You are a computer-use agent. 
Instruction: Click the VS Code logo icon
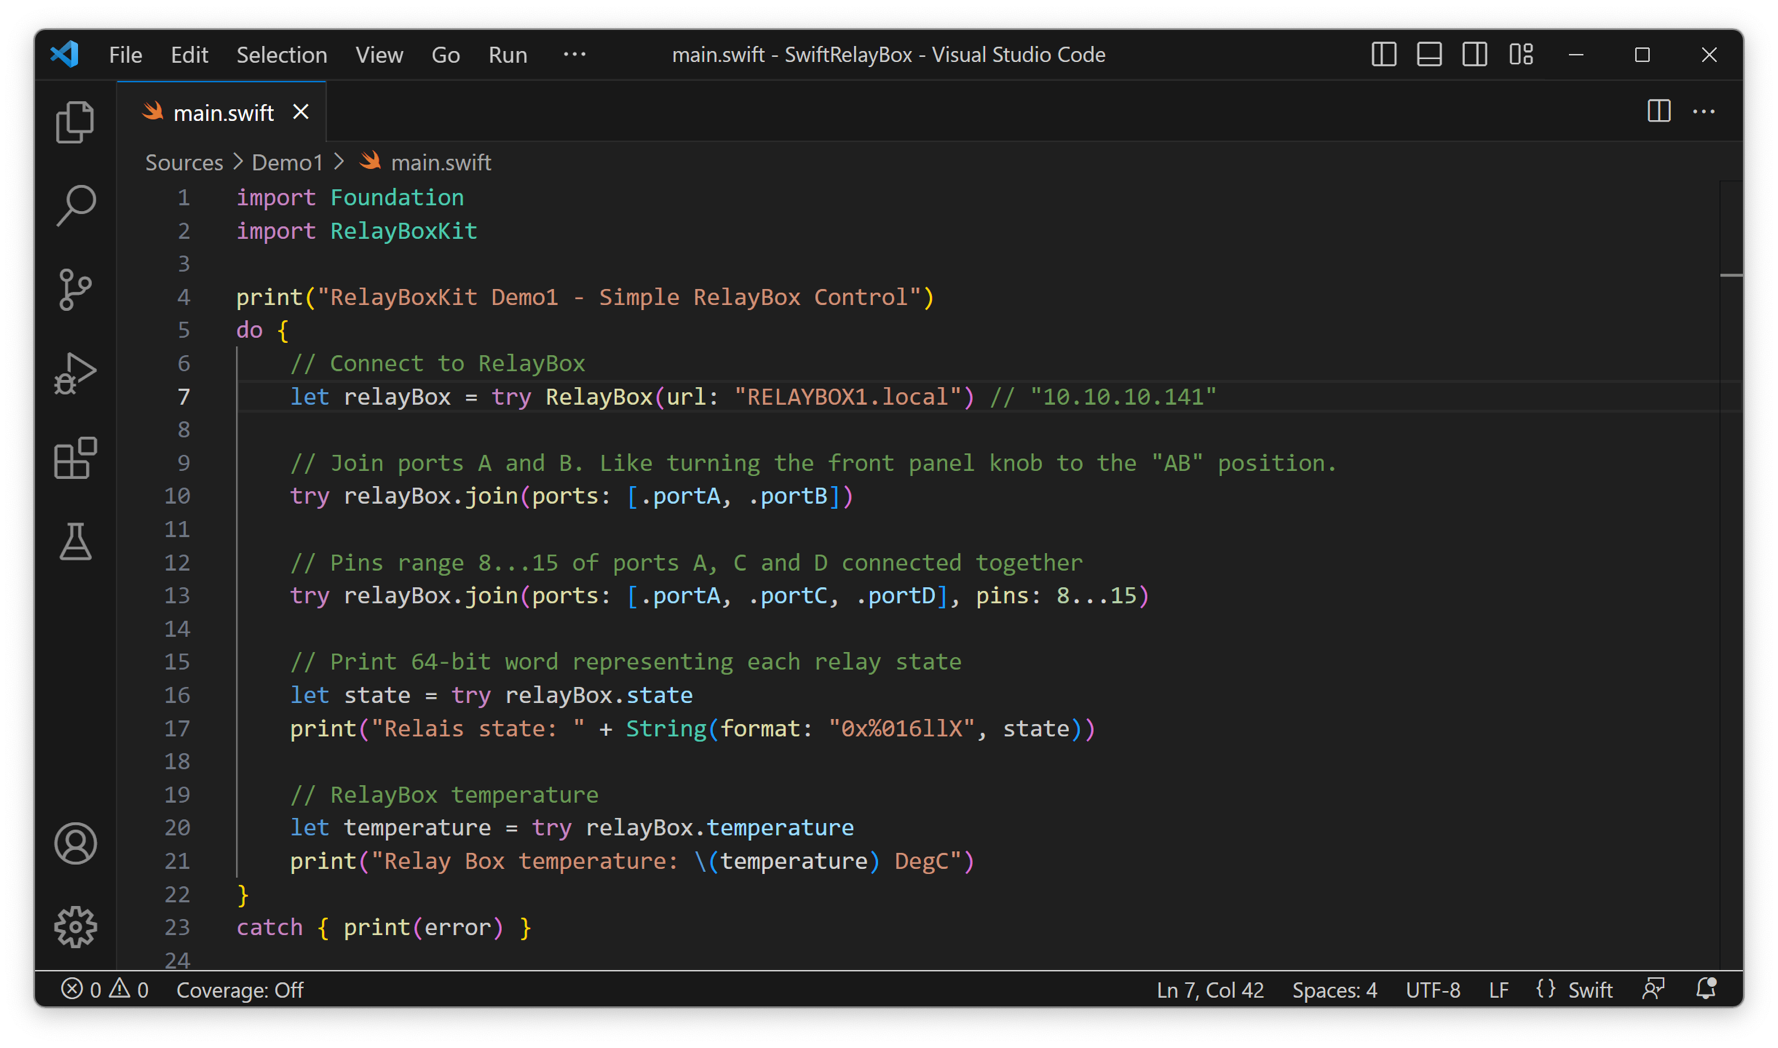[65, 54]
